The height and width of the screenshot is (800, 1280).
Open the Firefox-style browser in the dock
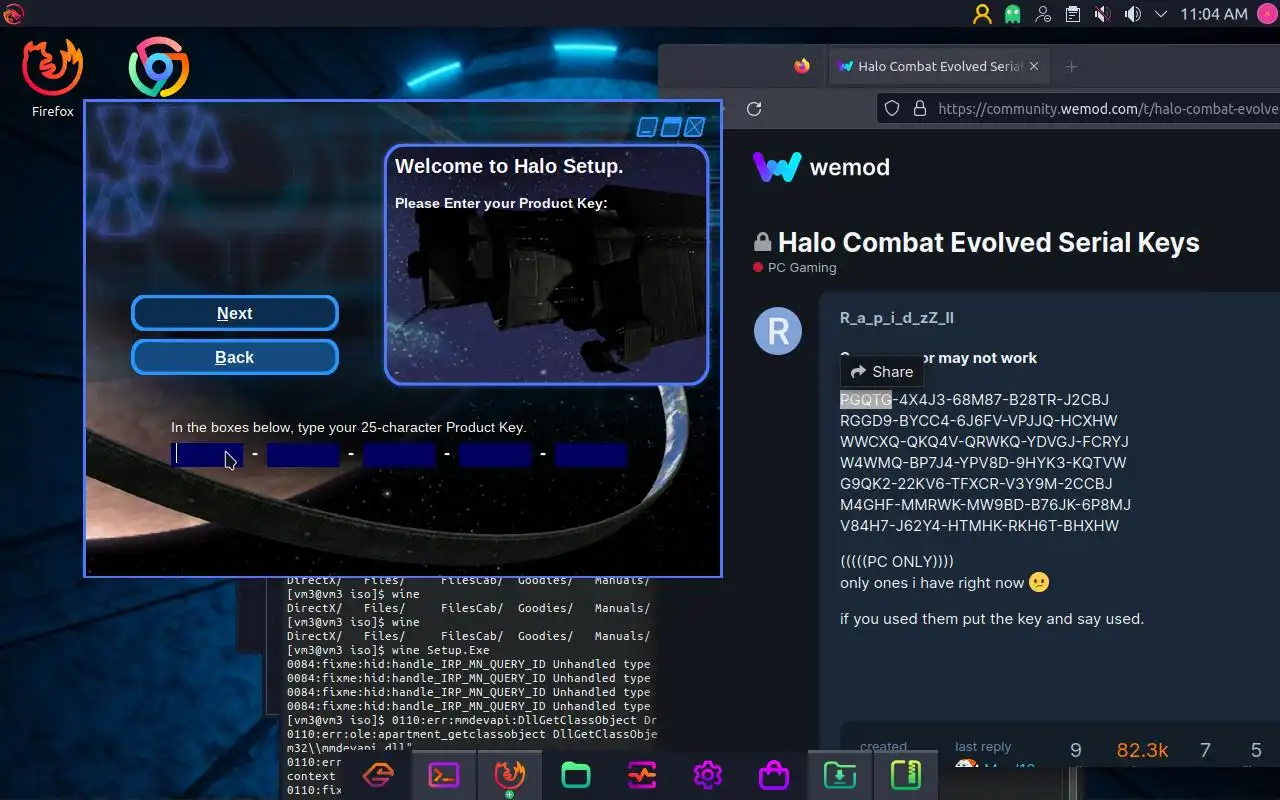pyautogui.click(x=510, y=775)
